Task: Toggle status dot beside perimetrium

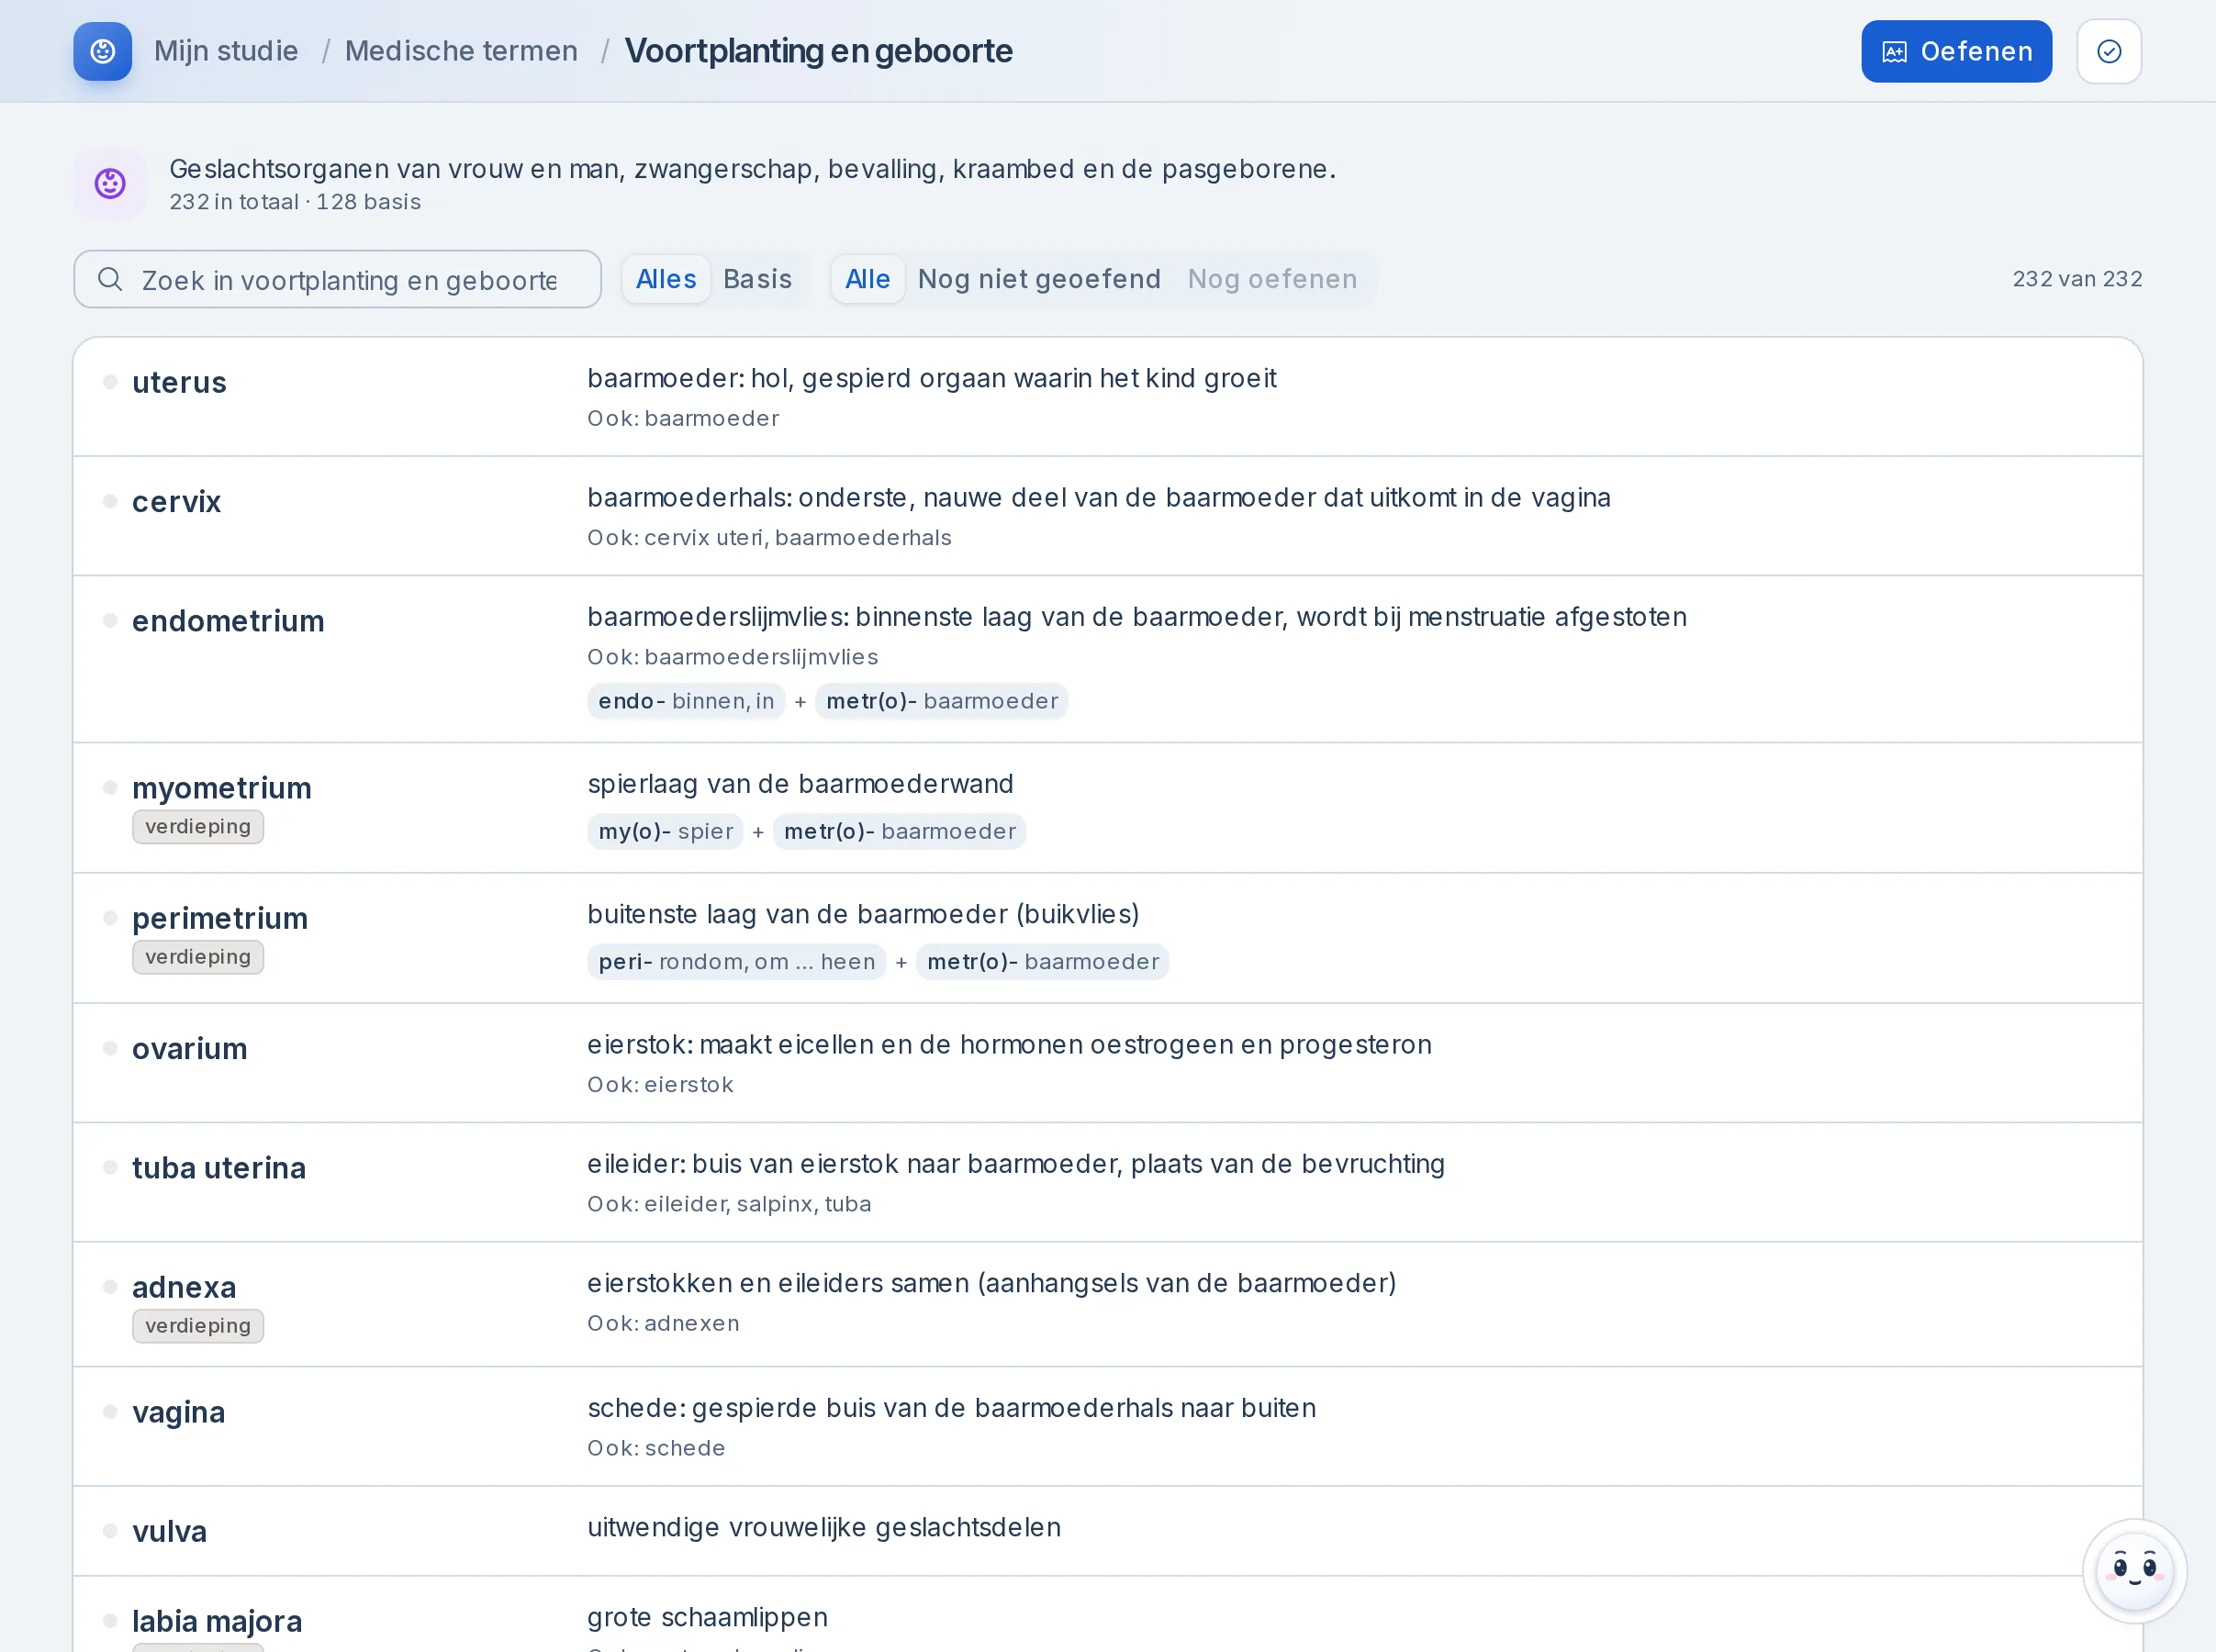Action: [110, 918]
